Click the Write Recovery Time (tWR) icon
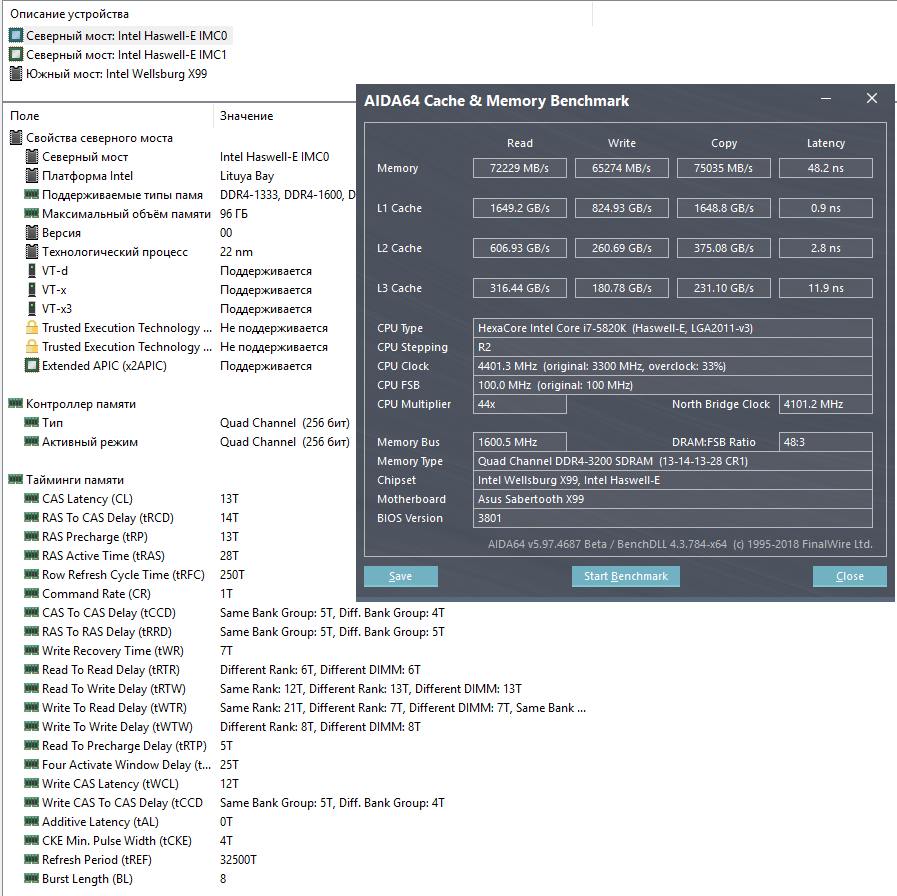Viewport: 897px width, 896px height. [32, 651]
